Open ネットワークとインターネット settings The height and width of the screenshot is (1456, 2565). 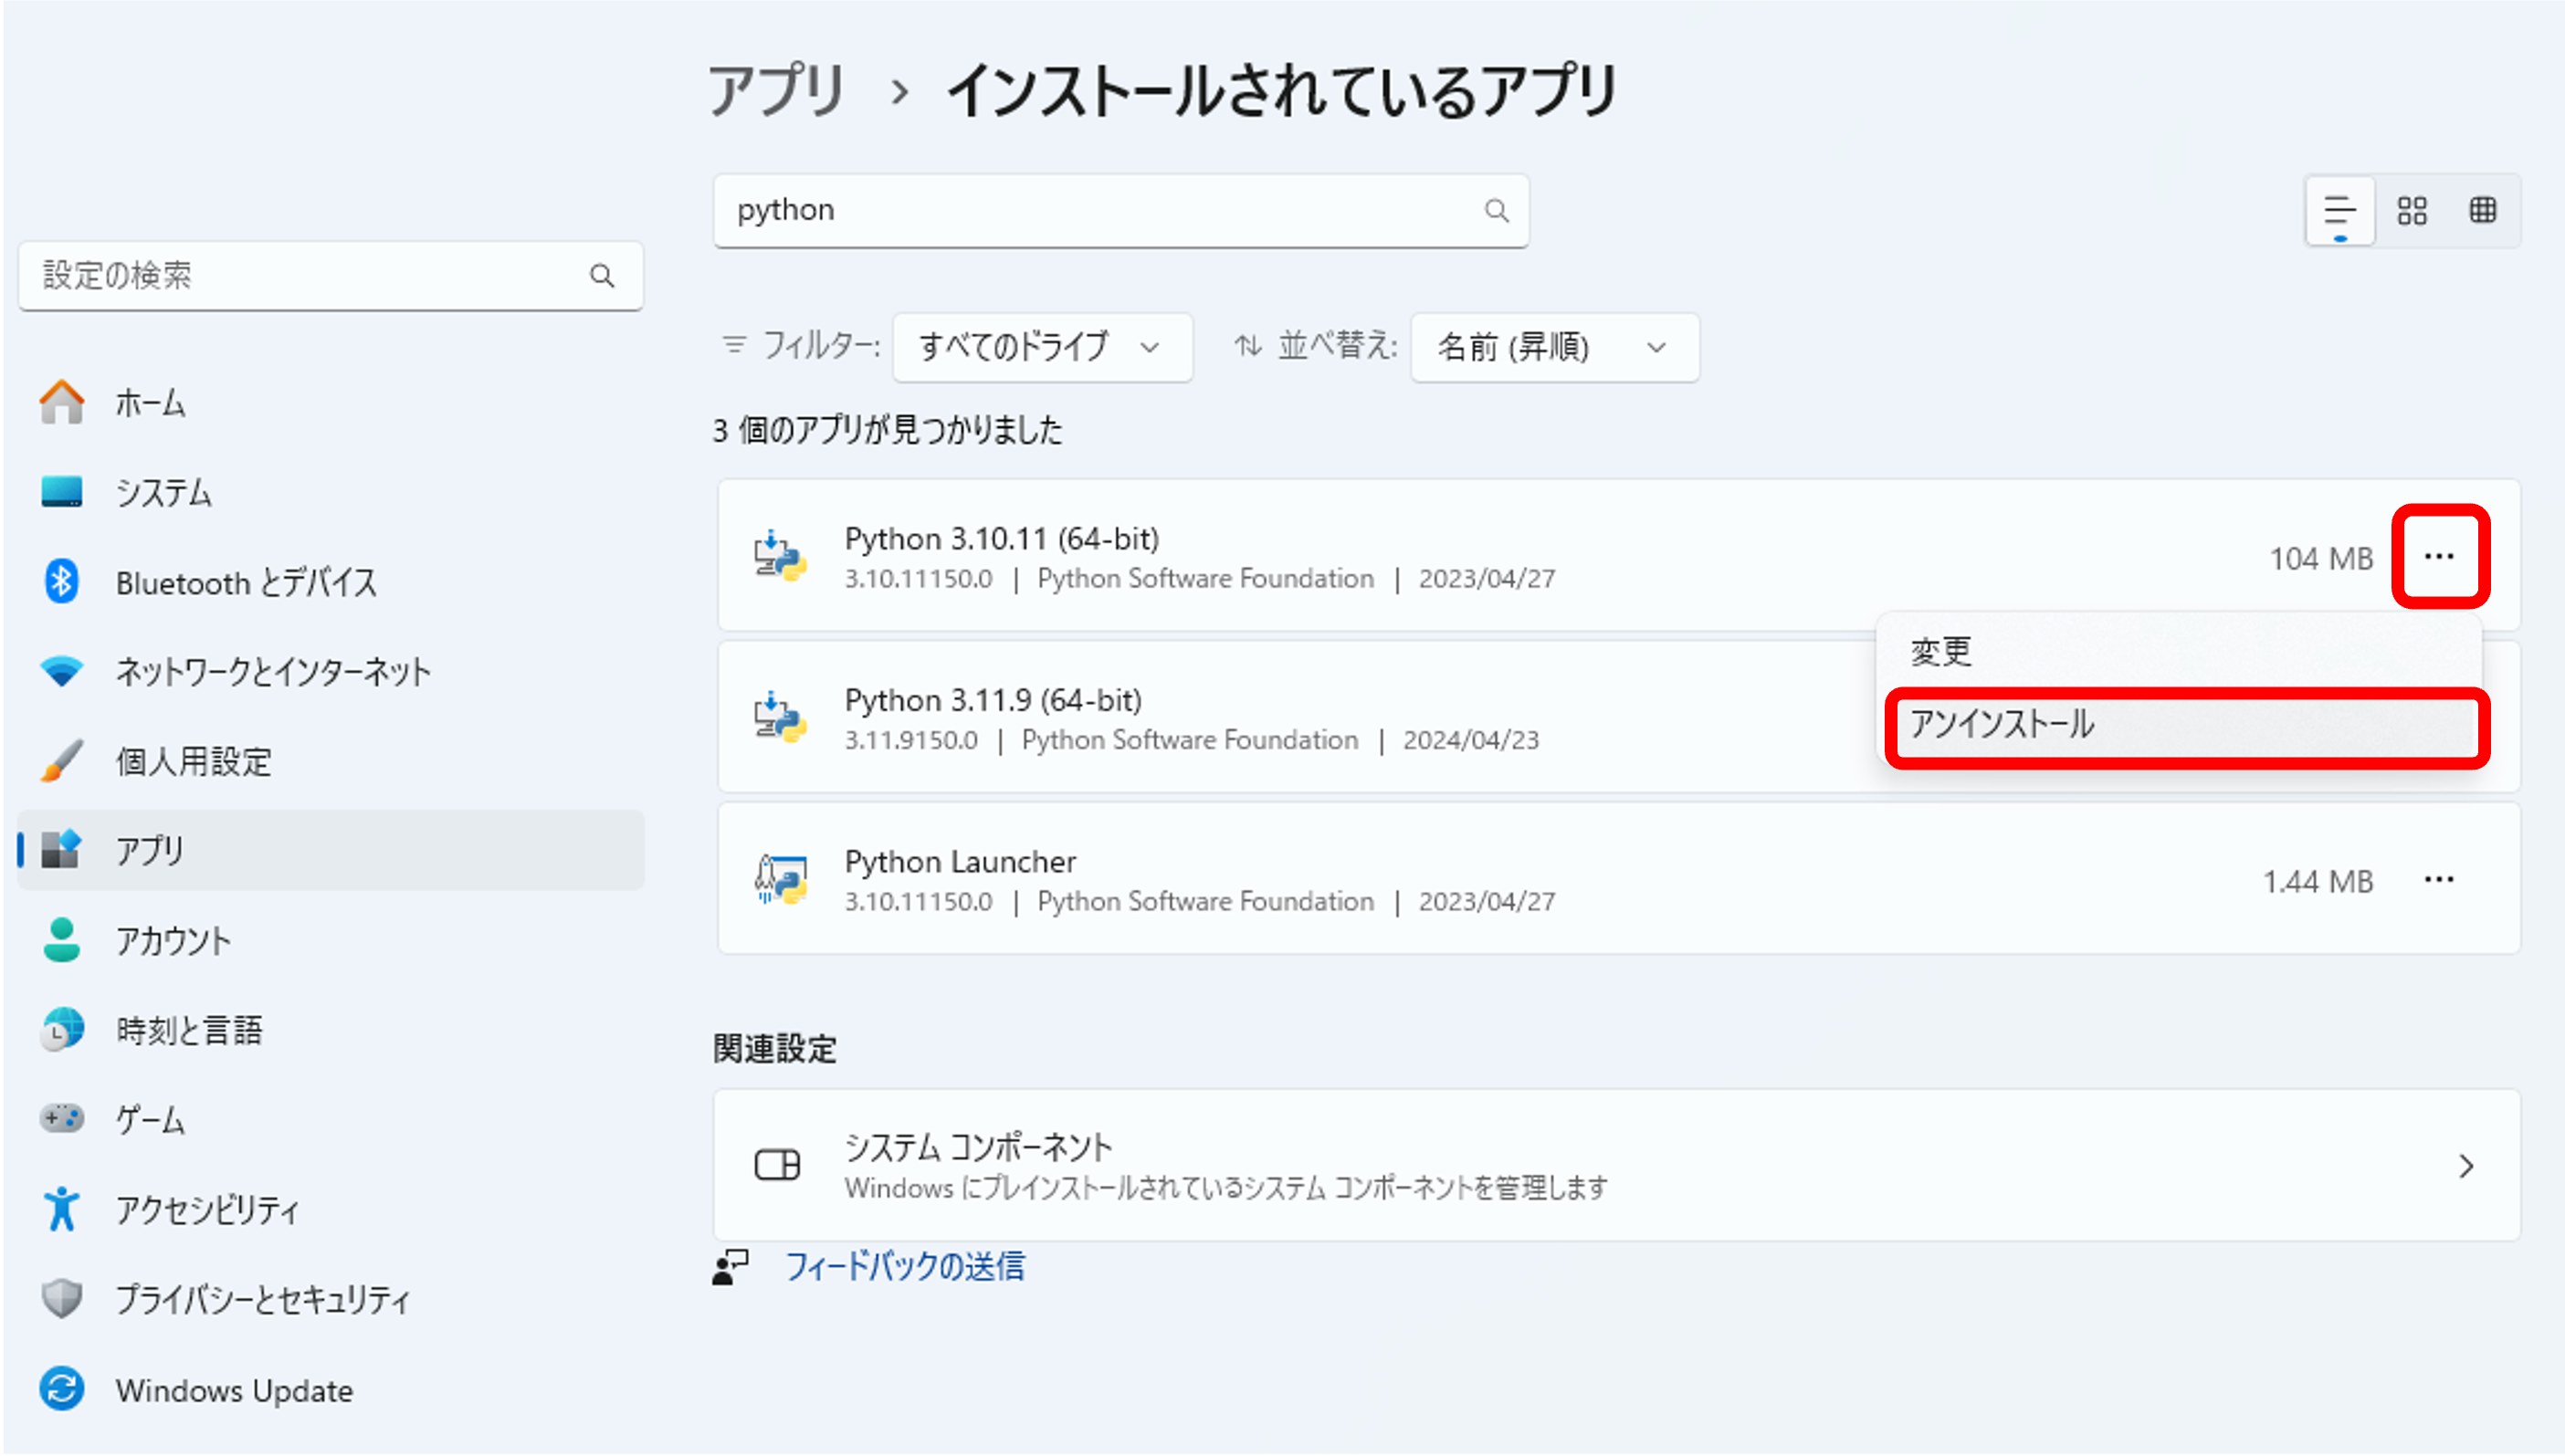click(x=272, y=672)
